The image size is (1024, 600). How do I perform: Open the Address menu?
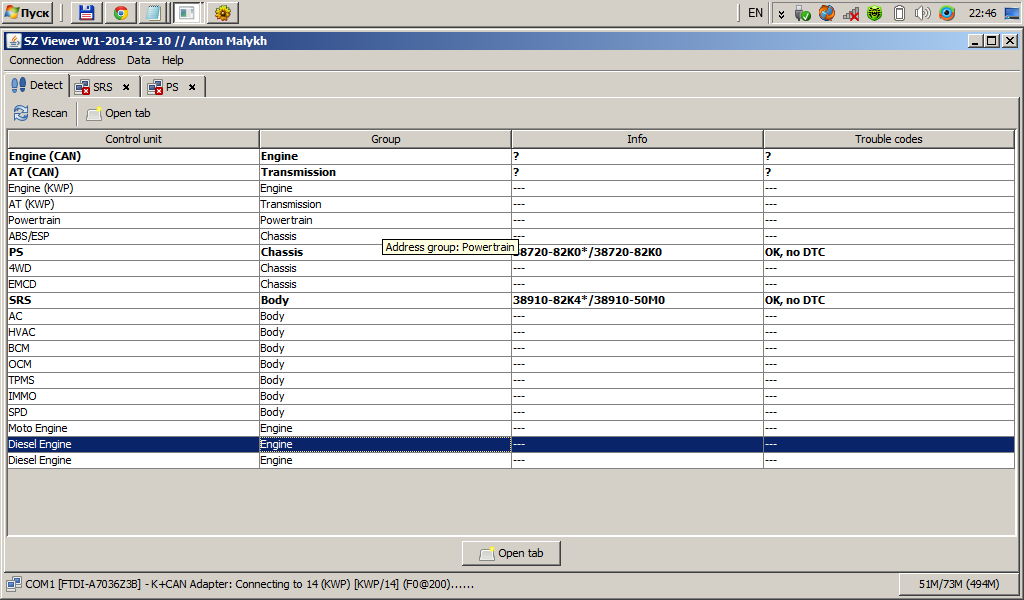pyautogui.click(x=96, y=60)
